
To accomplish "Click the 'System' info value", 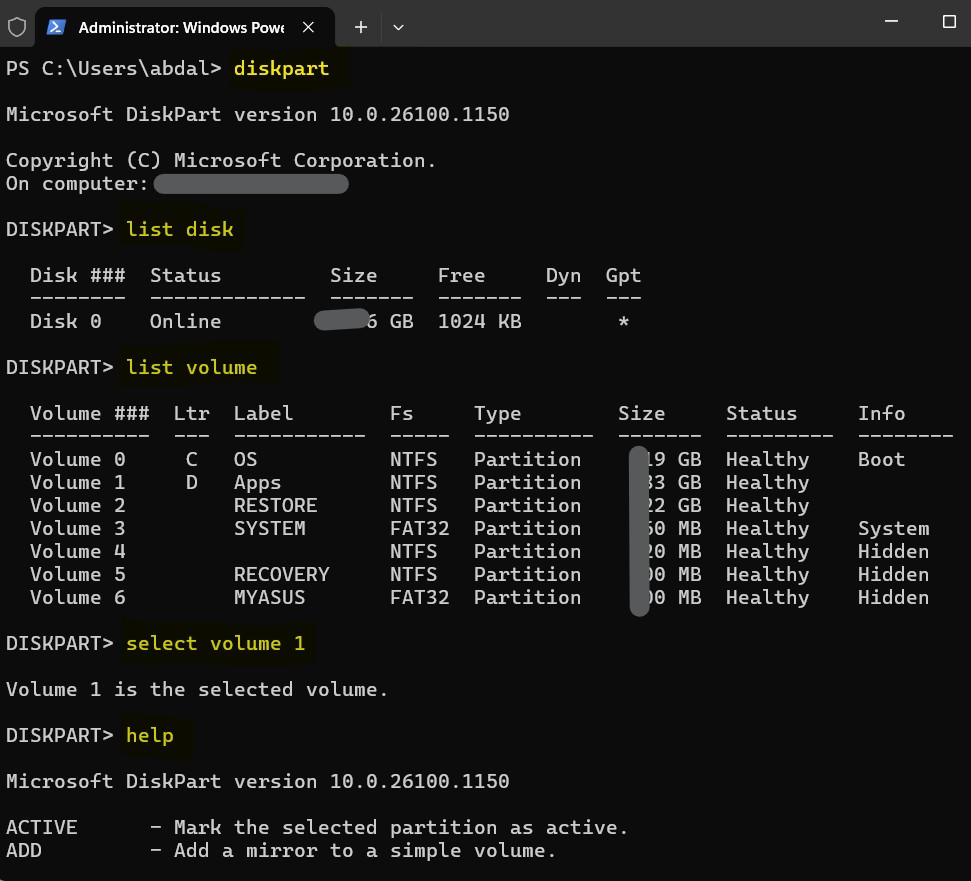I will (x=894, y=528).
